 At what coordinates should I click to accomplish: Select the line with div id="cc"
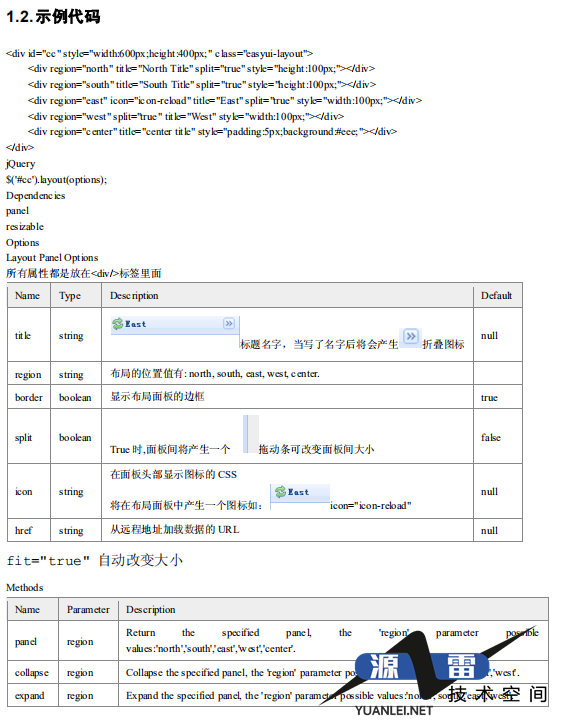(159, 54)
